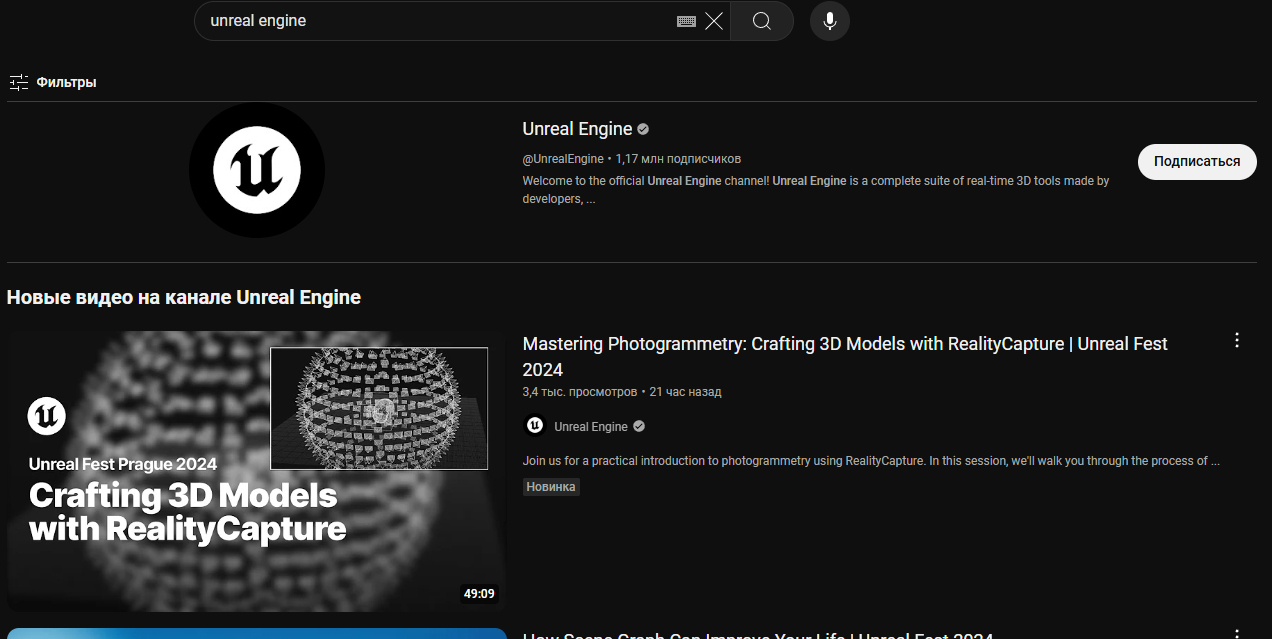Image resolution: width=1272 pixels, height=639 pixels.
Task: Click Unreal Engine channel name in channel card
Action: (x=577, y=129)
